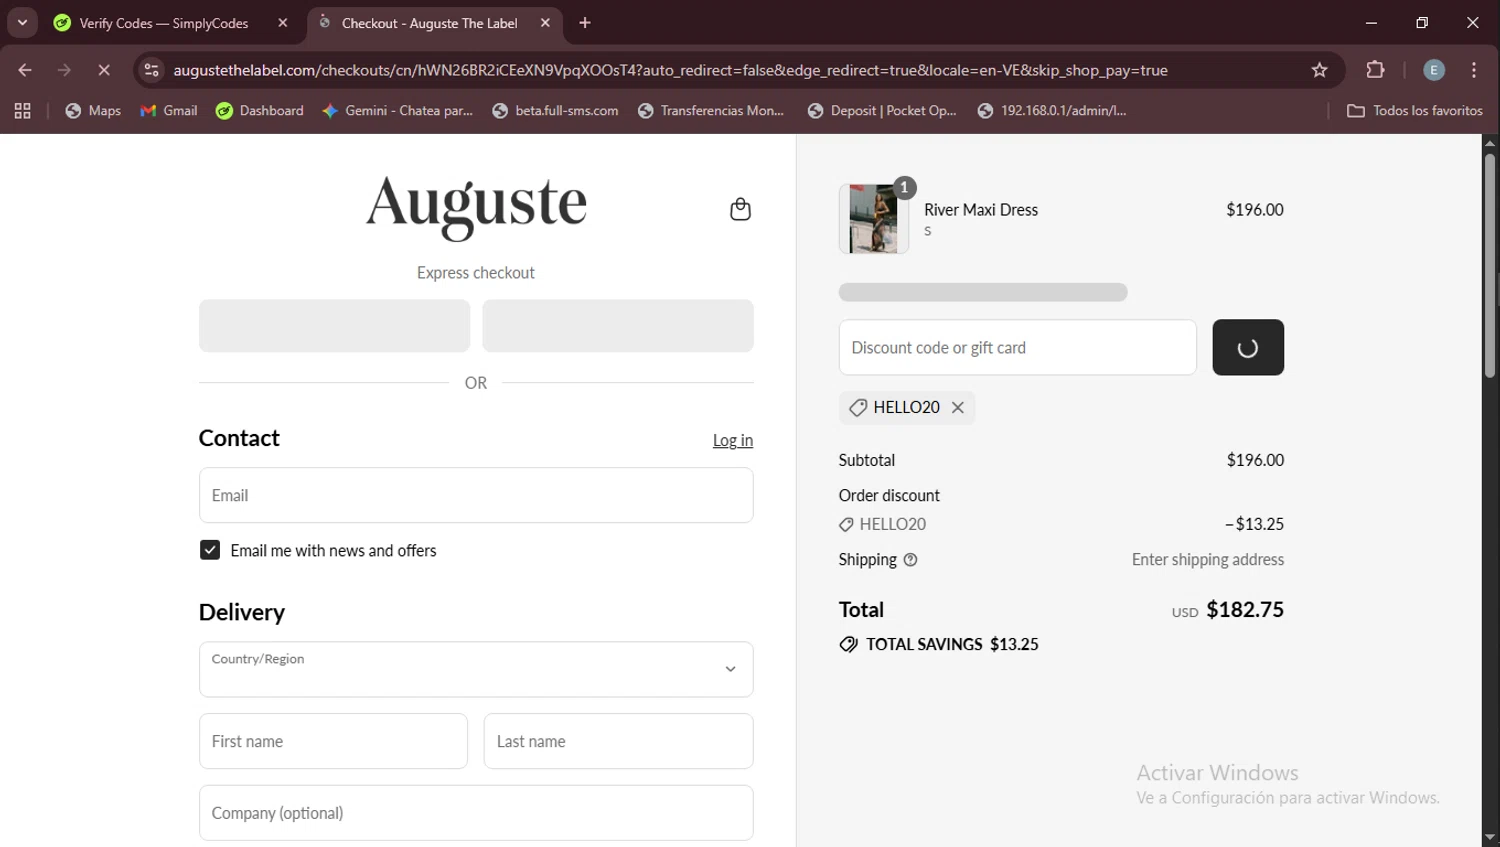Open the beta.full-sms.com bookmark
The image size is (1500, 847).
pyautogui.click(x=555, y=111)
